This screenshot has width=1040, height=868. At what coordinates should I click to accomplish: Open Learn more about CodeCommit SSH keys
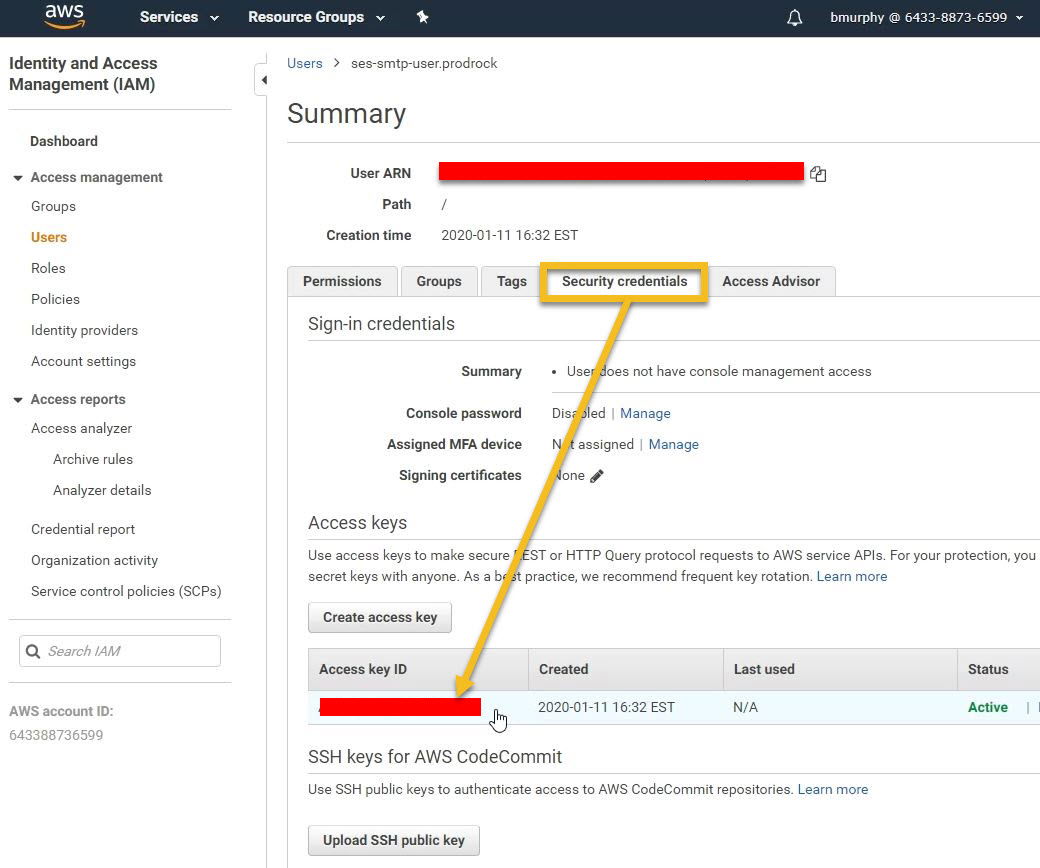(832, 790)
